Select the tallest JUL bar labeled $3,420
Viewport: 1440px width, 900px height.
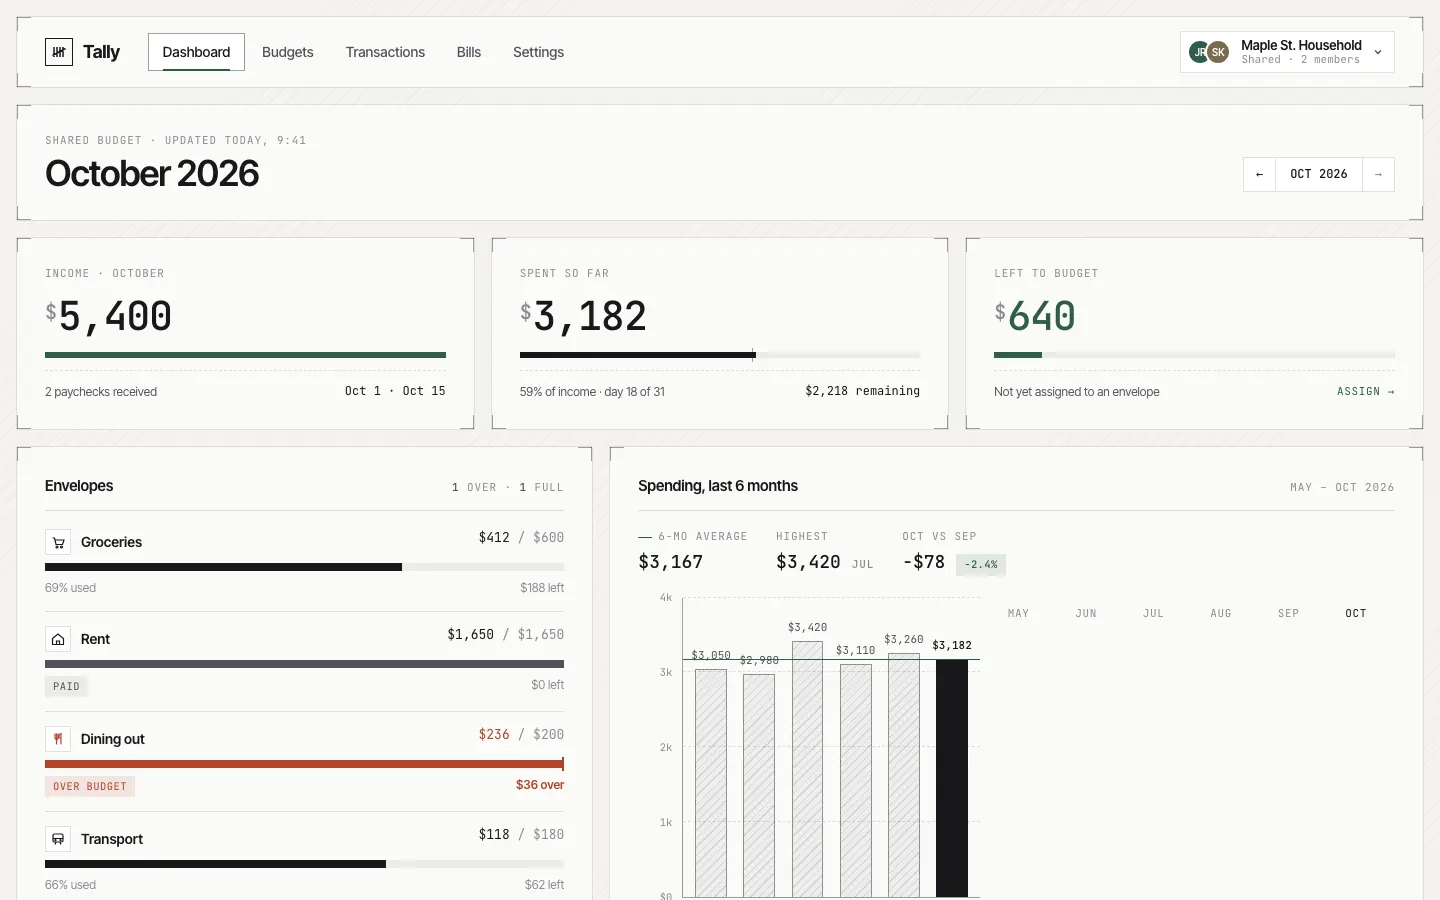coord(807,769)
